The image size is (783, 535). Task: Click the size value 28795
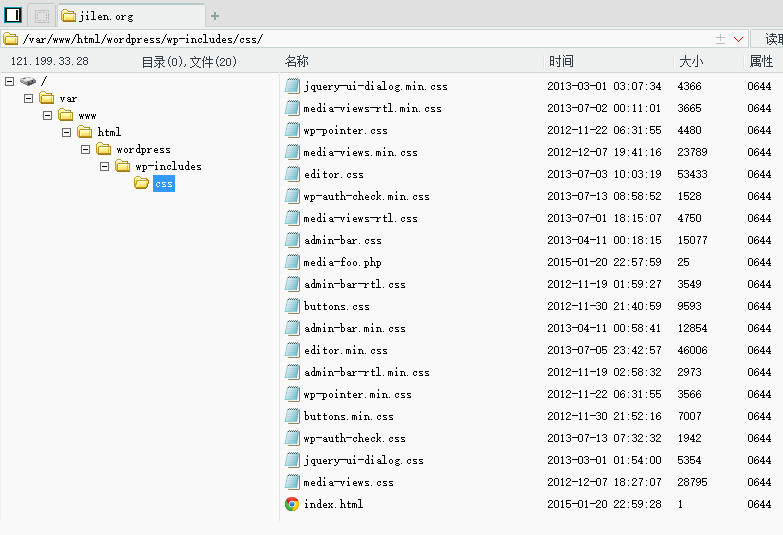tap(692, 482)
